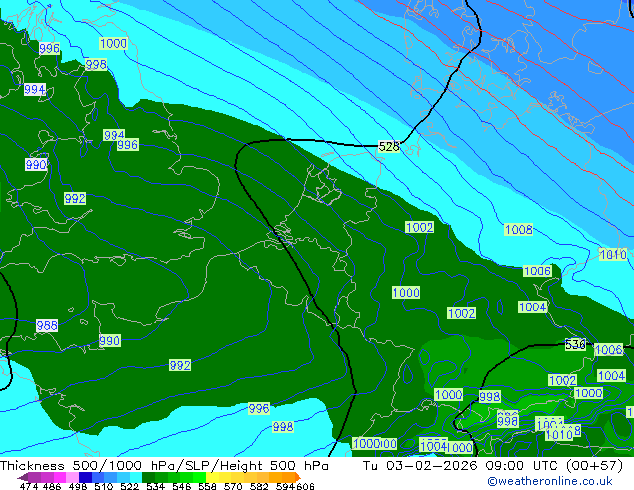Select the 988 isobar pressure label
Viewport: 634px width, 490px height.
[x=47, y=325]
